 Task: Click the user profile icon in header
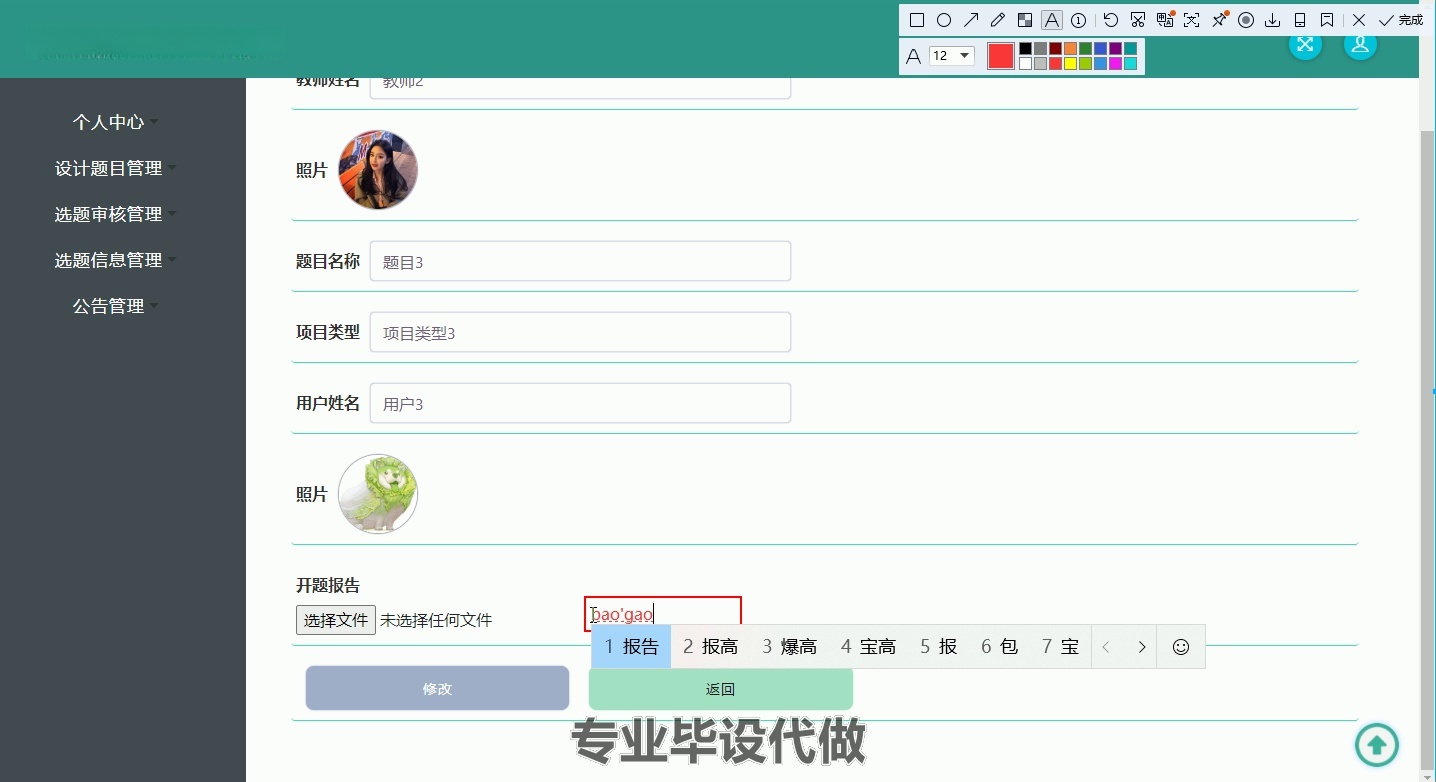point(1360,44)
